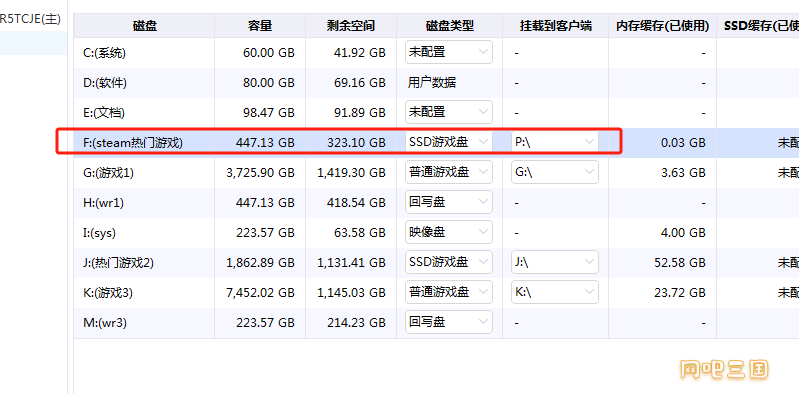
Task: Click the 1,131.41 GB free space cell
Action: coord(351,262)
